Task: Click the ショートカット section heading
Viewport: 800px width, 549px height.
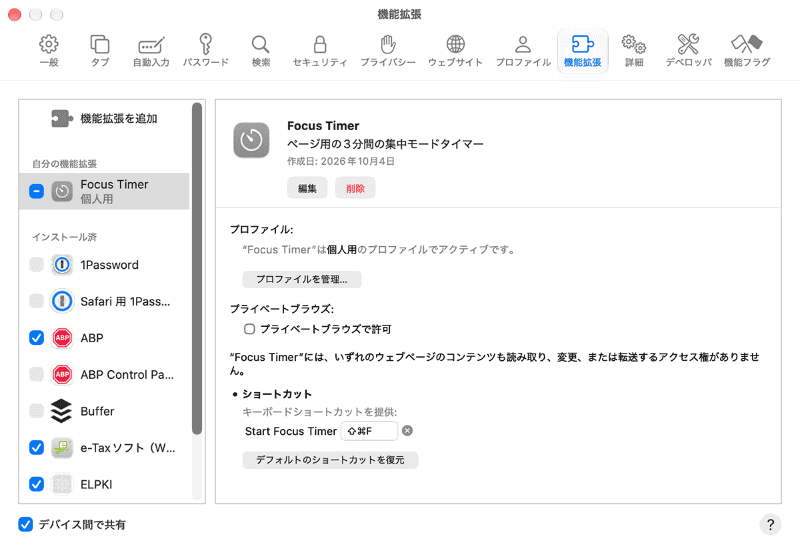Action: pos(277,394)
